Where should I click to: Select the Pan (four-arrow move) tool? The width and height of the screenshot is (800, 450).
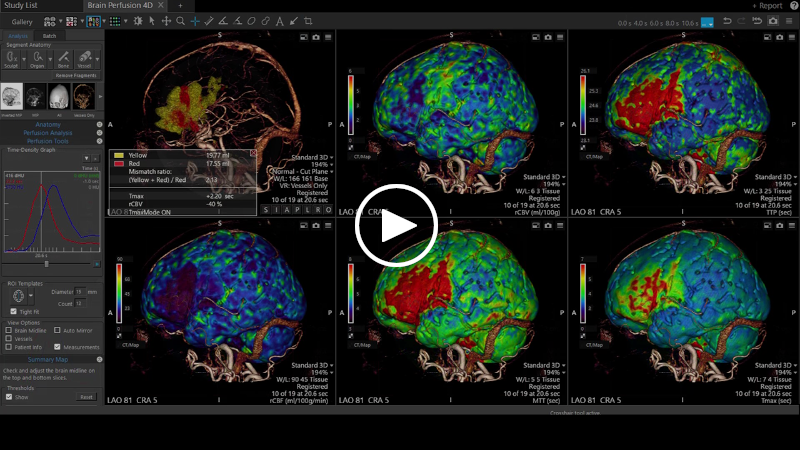pyautogui.click(x=166, y=21)
